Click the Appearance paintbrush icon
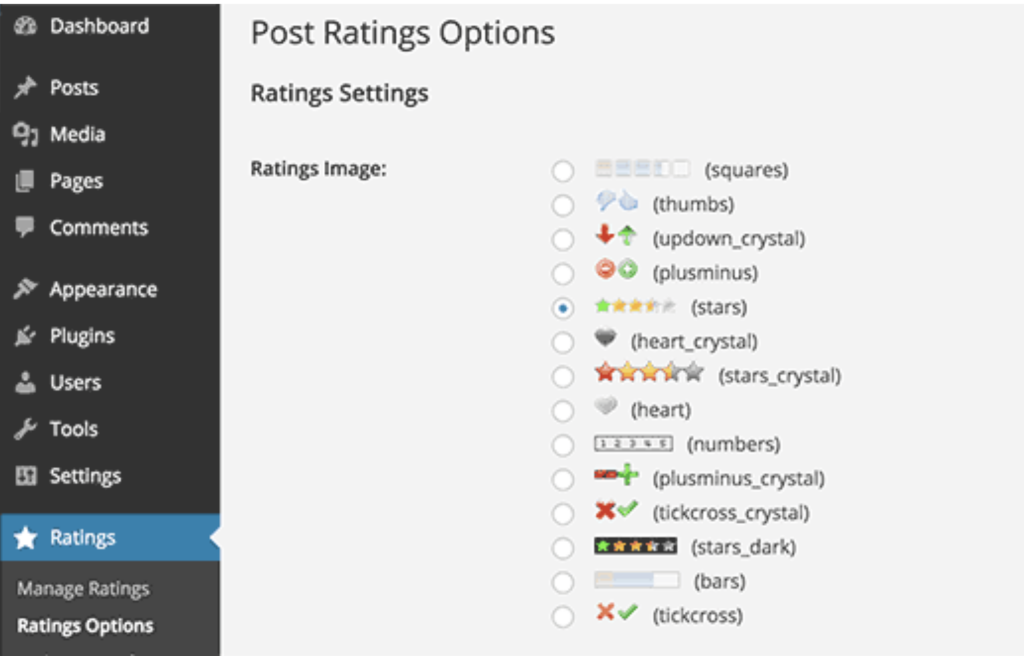Viewport: 1024px width, 656px height. [25, 290]
